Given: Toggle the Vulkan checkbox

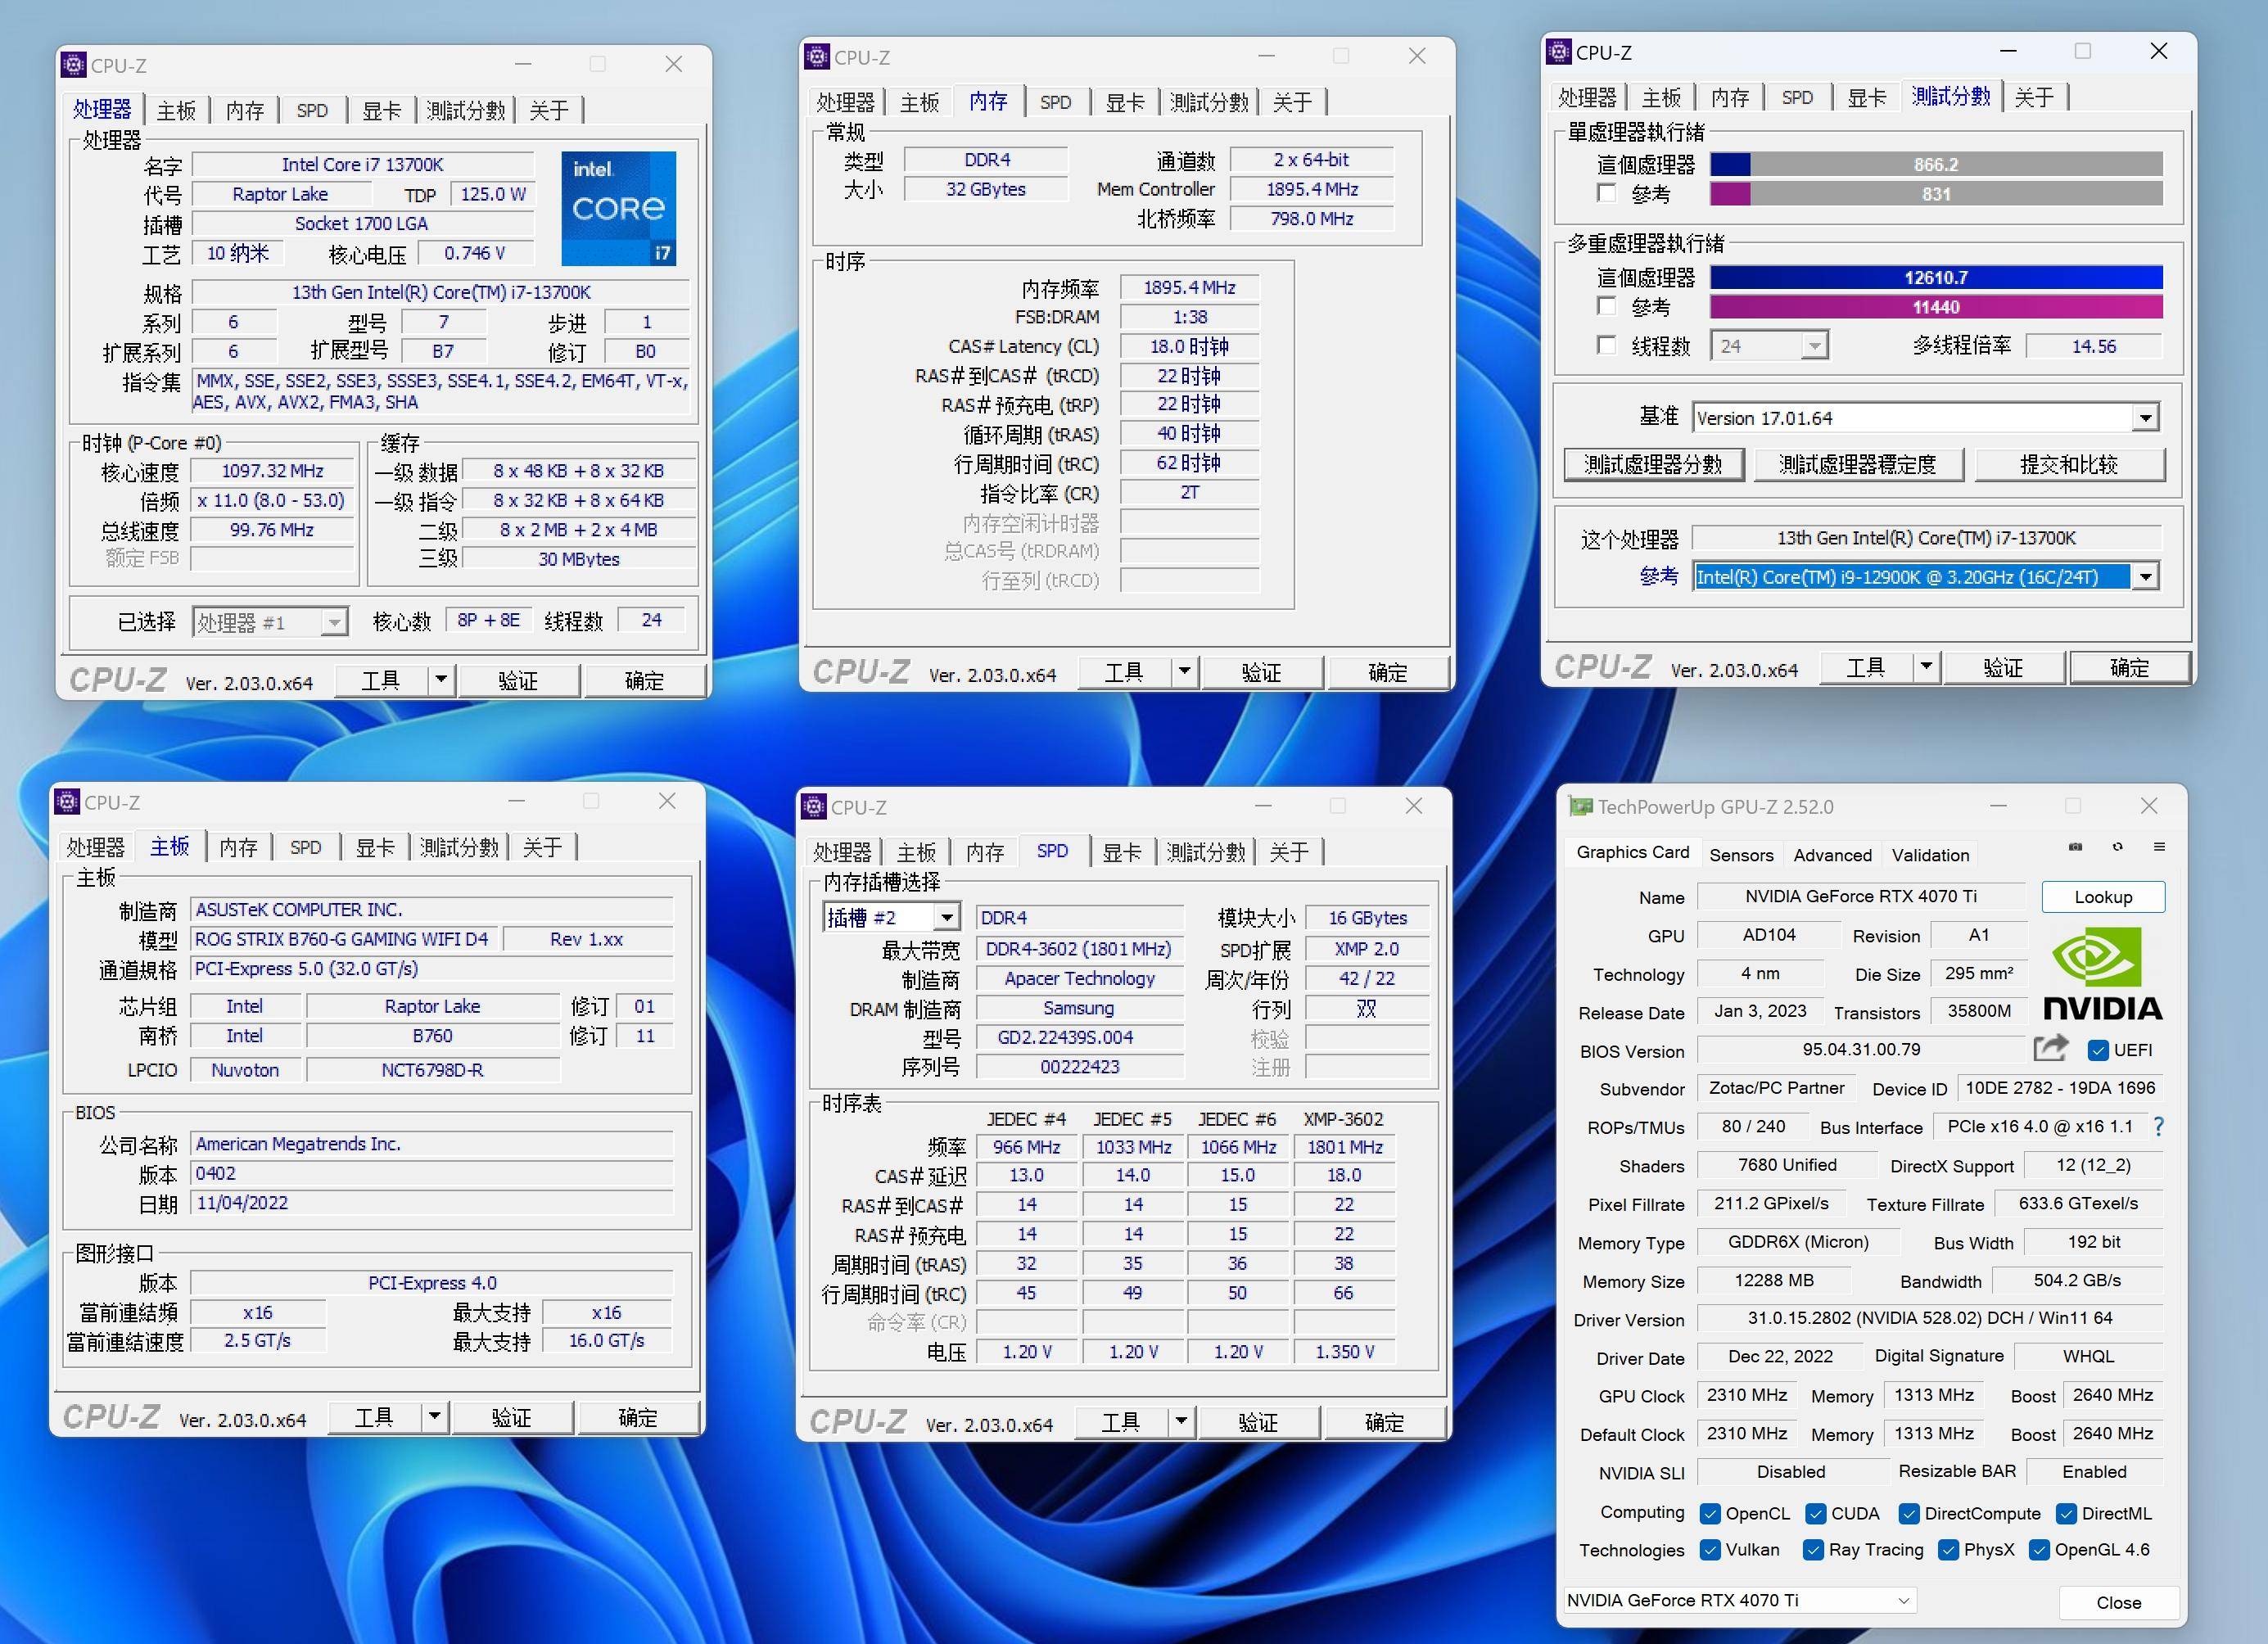Looking at the screenshot, I should [1710, 1549].
